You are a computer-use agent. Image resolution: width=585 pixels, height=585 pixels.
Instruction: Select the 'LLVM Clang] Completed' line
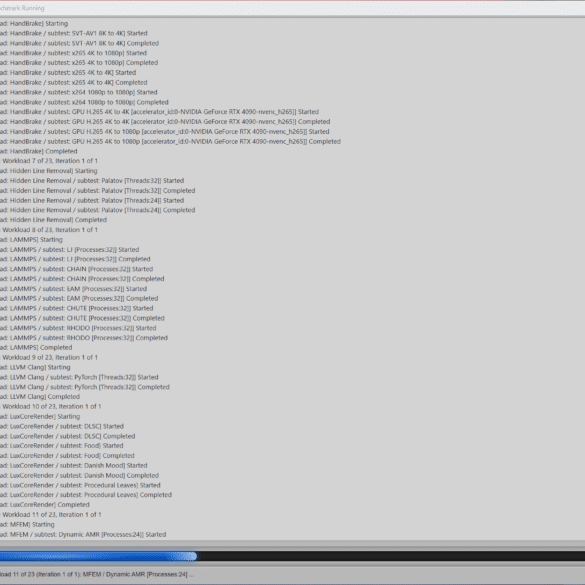point(40,397)
